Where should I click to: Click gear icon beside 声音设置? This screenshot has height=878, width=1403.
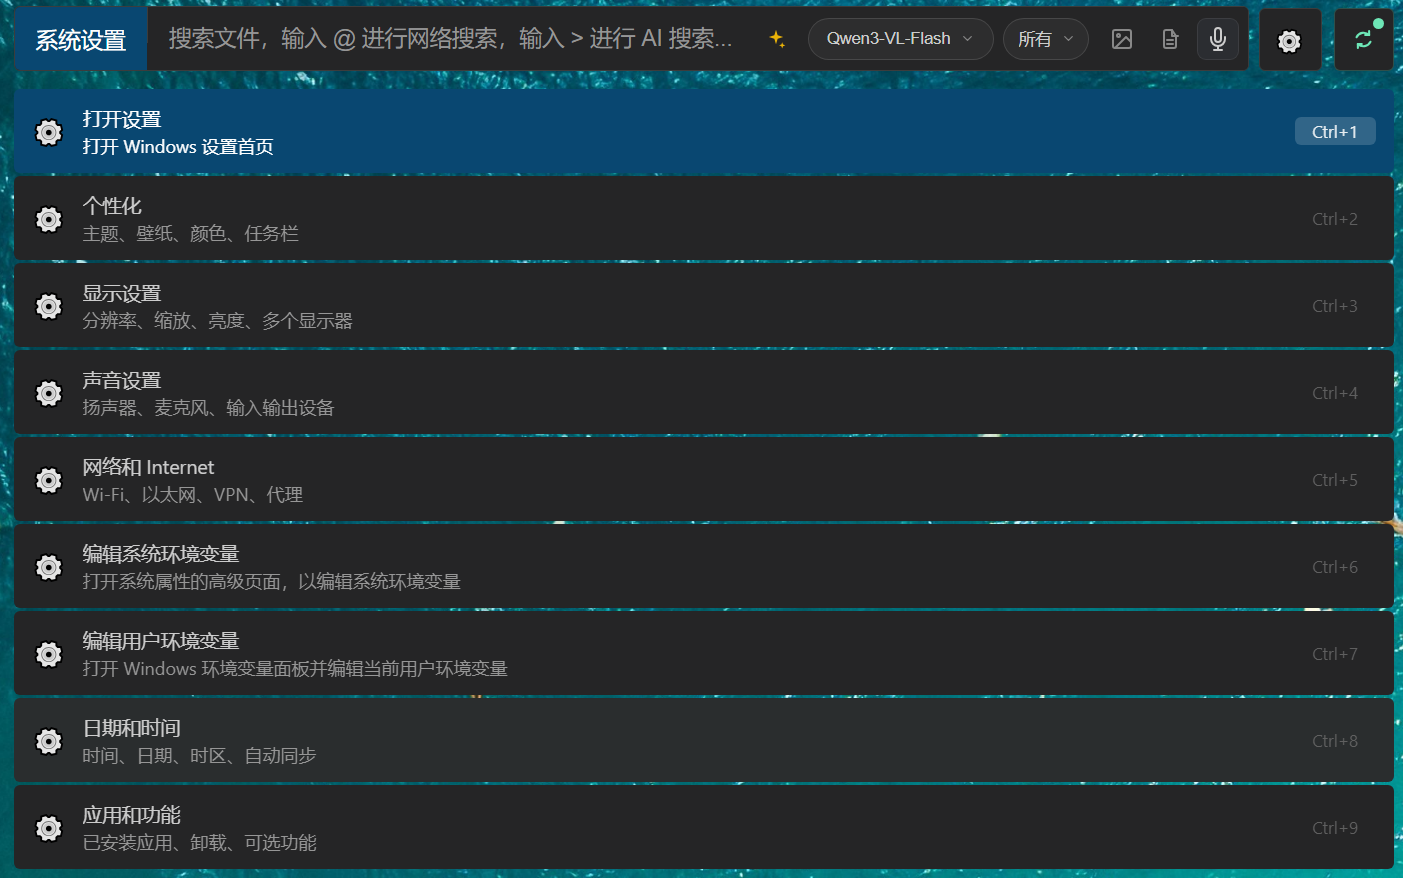click(x=49, y=393)
